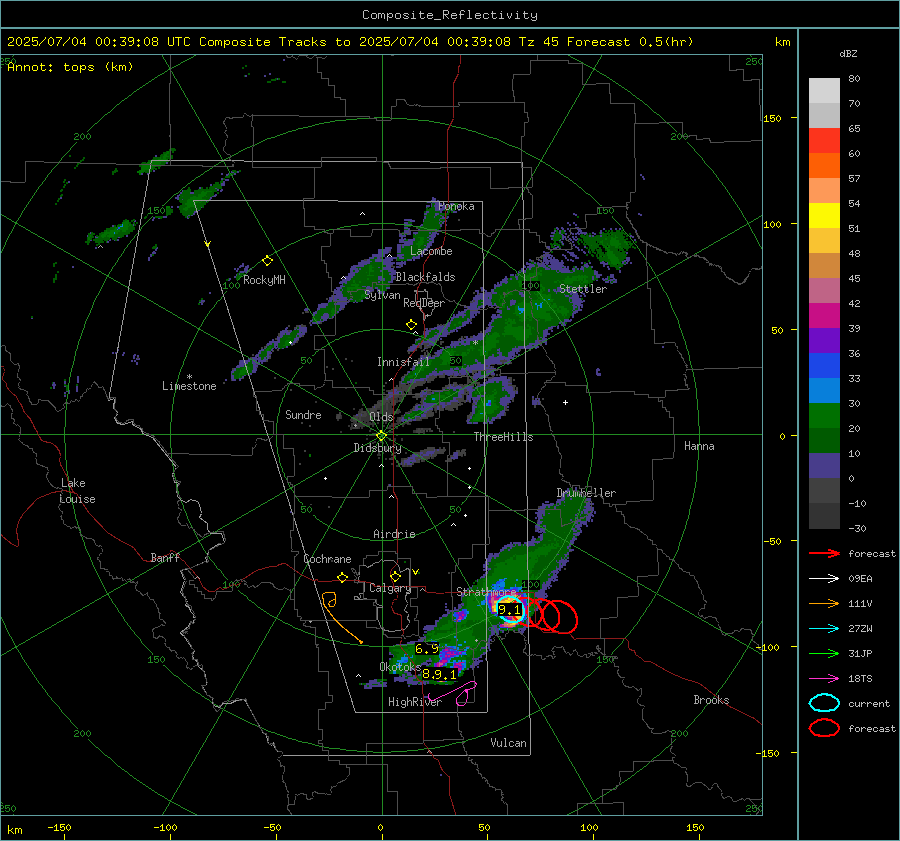Click the Stettler city label

[583, 289]
